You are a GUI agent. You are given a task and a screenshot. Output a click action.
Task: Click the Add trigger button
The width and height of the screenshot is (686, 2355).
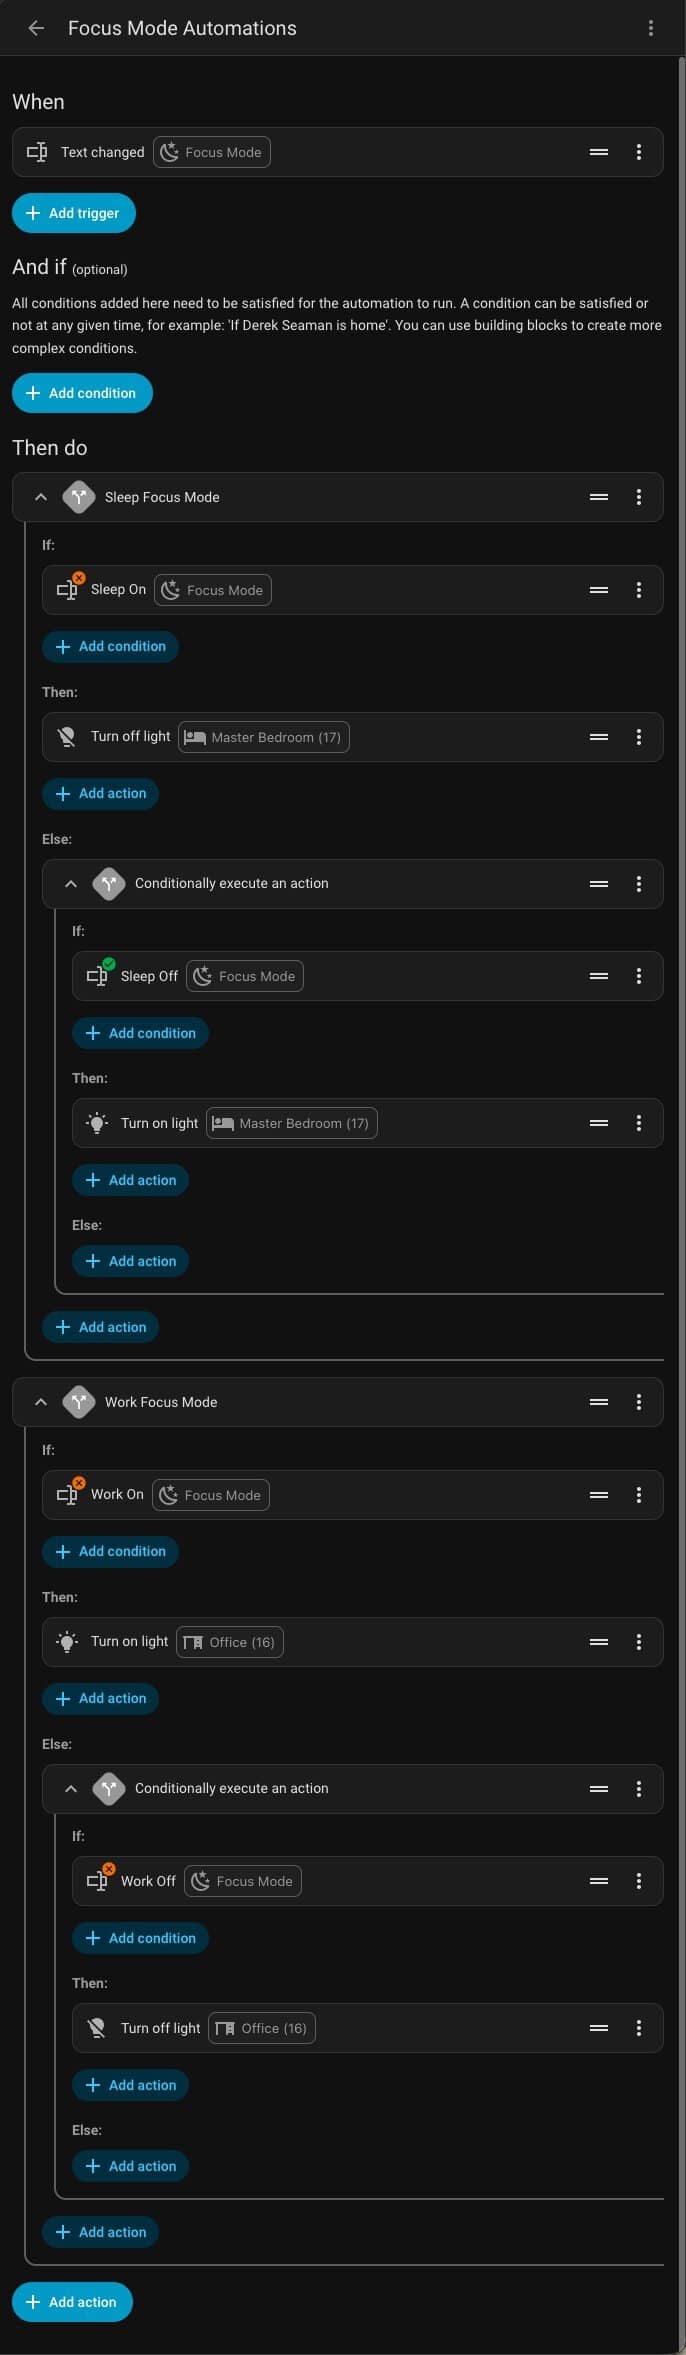74,213
